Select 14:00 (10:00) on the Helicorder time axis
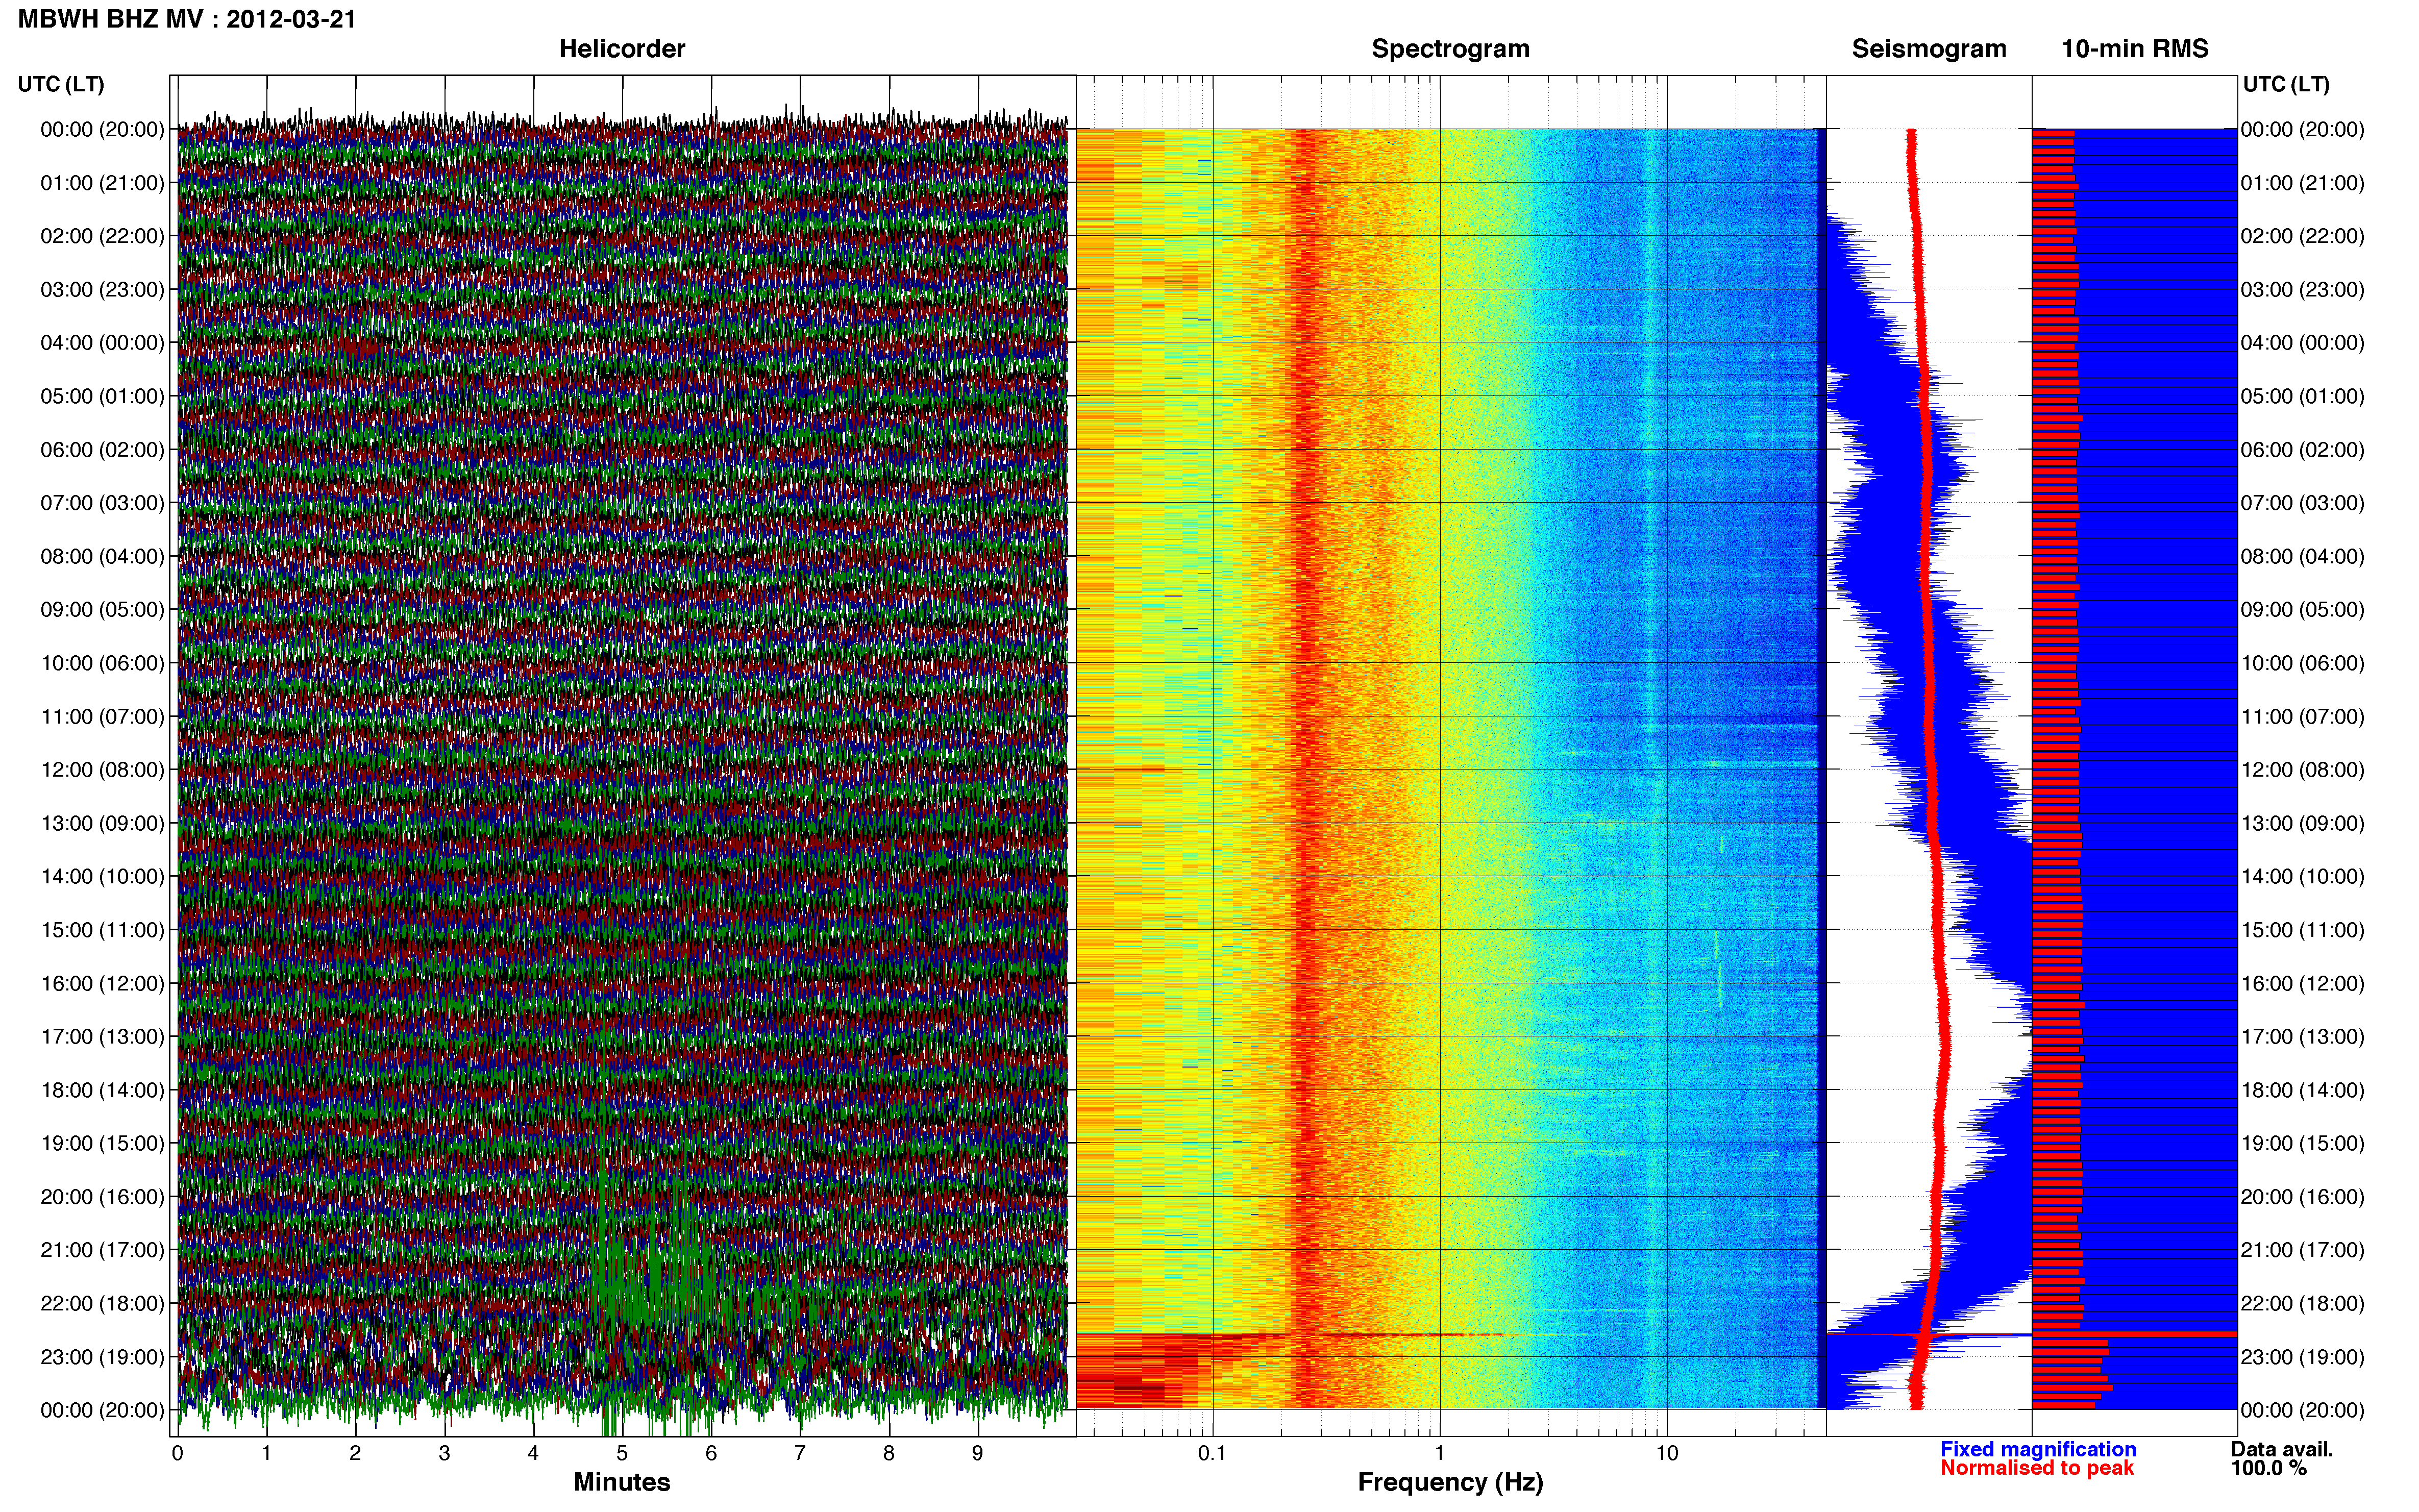The height and width of the screenshot is (1512, 2419). [102, 877]
